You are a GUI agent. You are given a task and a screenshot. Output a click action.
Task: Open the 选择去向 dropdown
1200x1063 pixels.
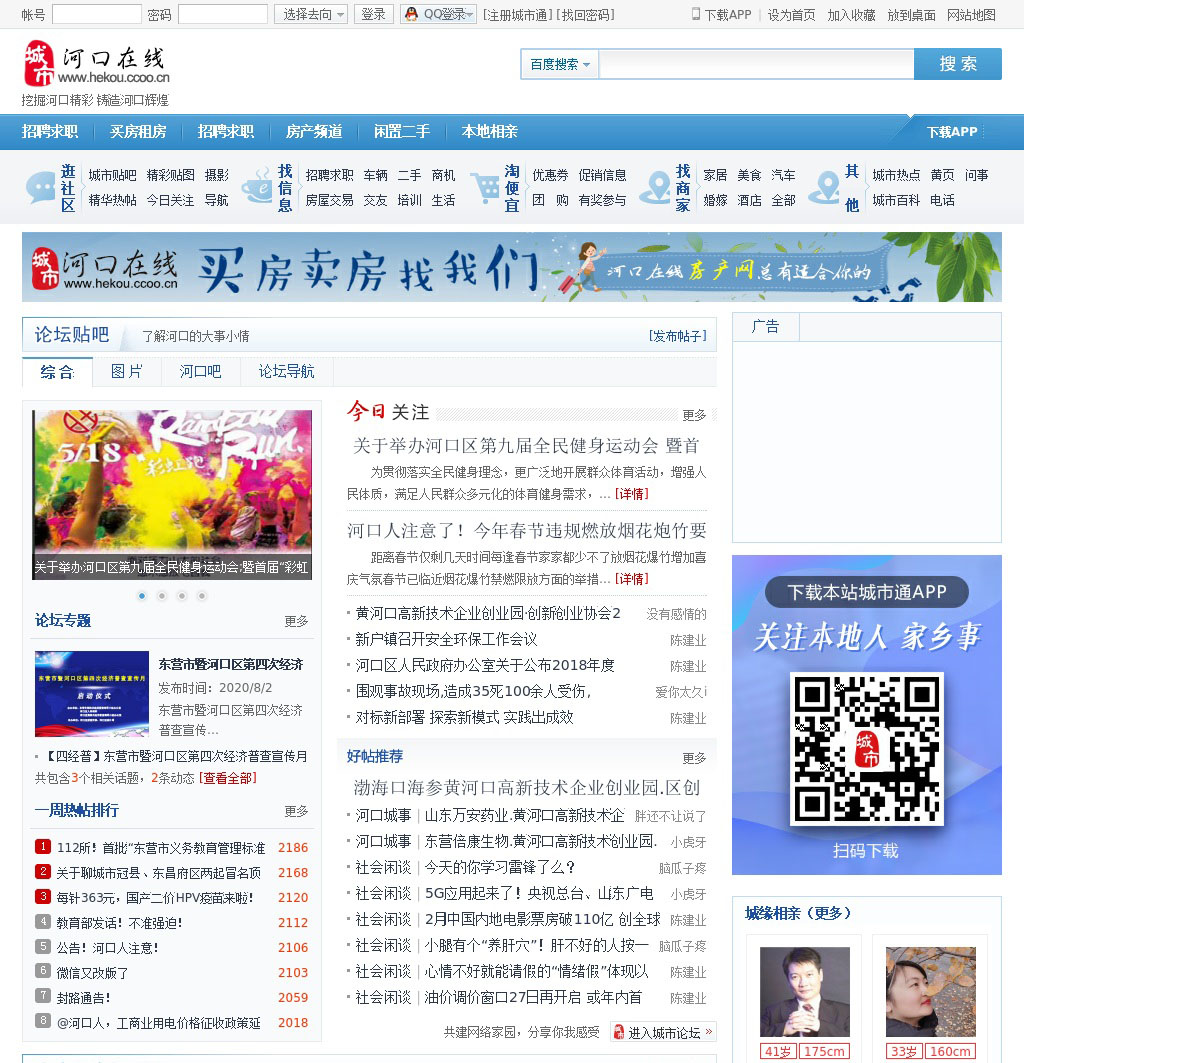(311, 14)
